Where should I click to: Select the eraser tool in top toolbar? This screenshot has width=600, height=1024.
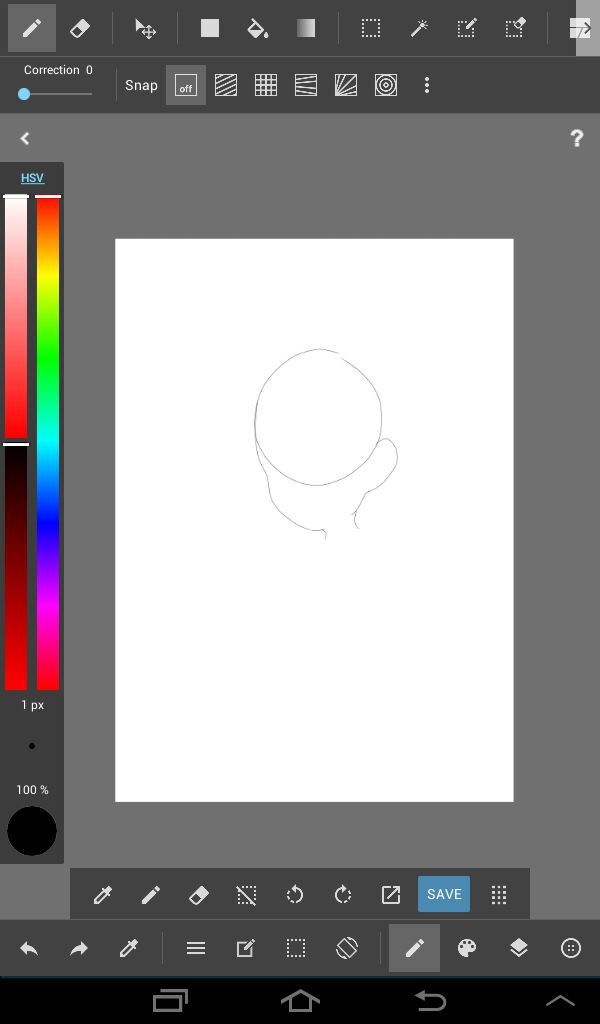[80, 28]
